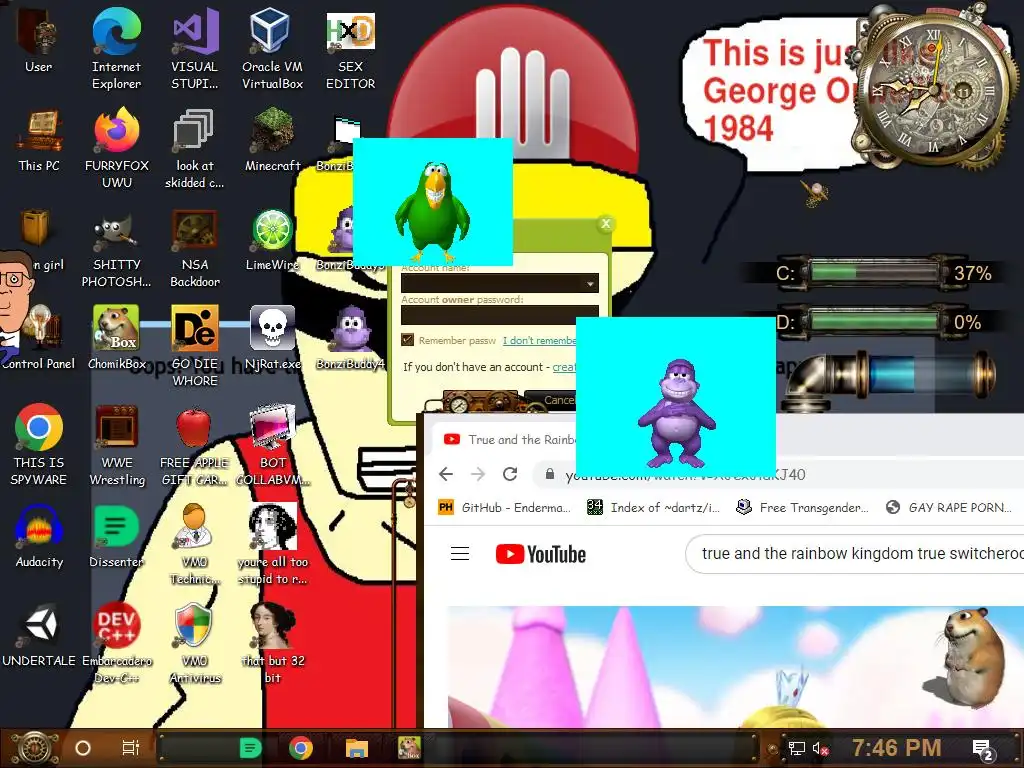Open the VMO Antivirus shield icon

(195, 643)
